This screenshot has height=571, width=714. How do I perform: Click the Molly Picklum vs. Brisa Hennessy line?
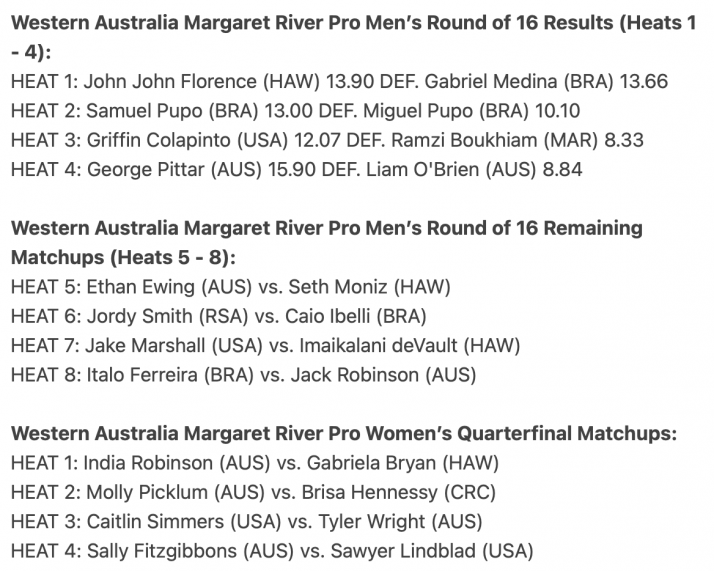(x=253, y=492)
